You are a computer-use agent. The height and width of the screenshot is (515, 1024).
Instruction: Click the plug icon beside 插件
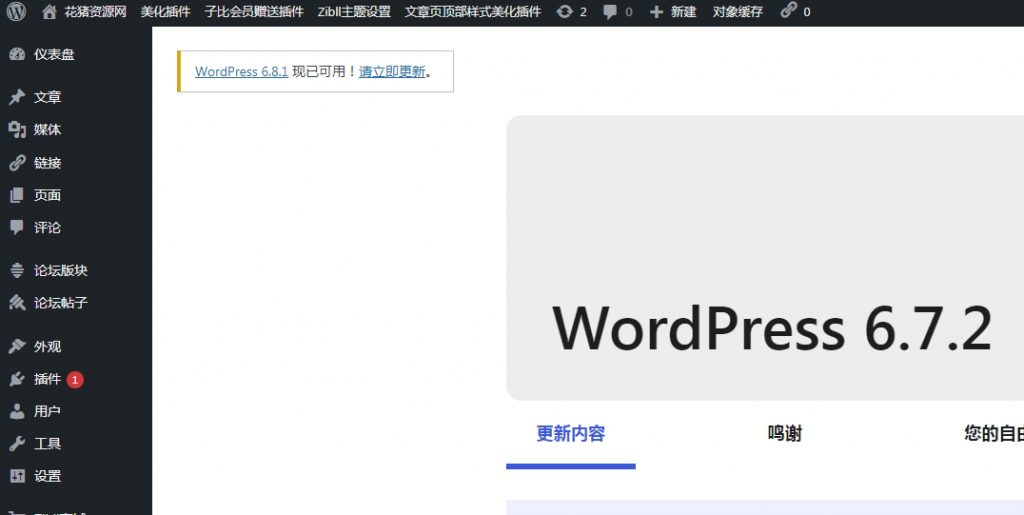point(17,379)
